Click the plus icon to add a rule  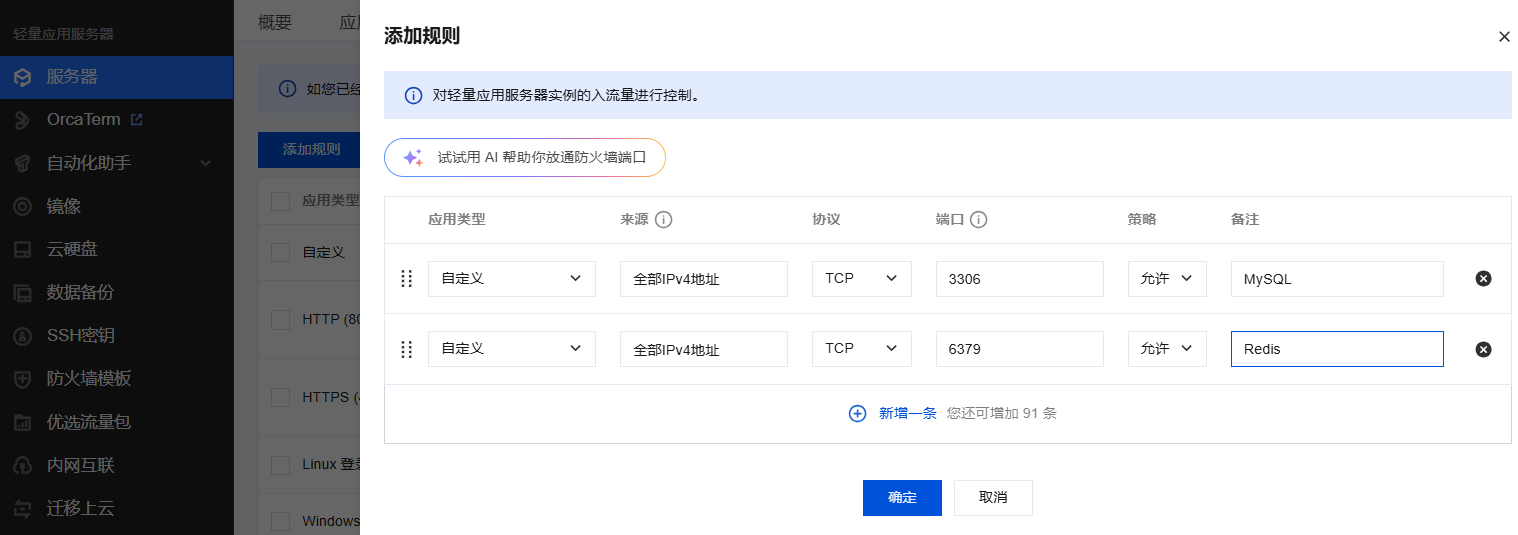click(857, 413)
